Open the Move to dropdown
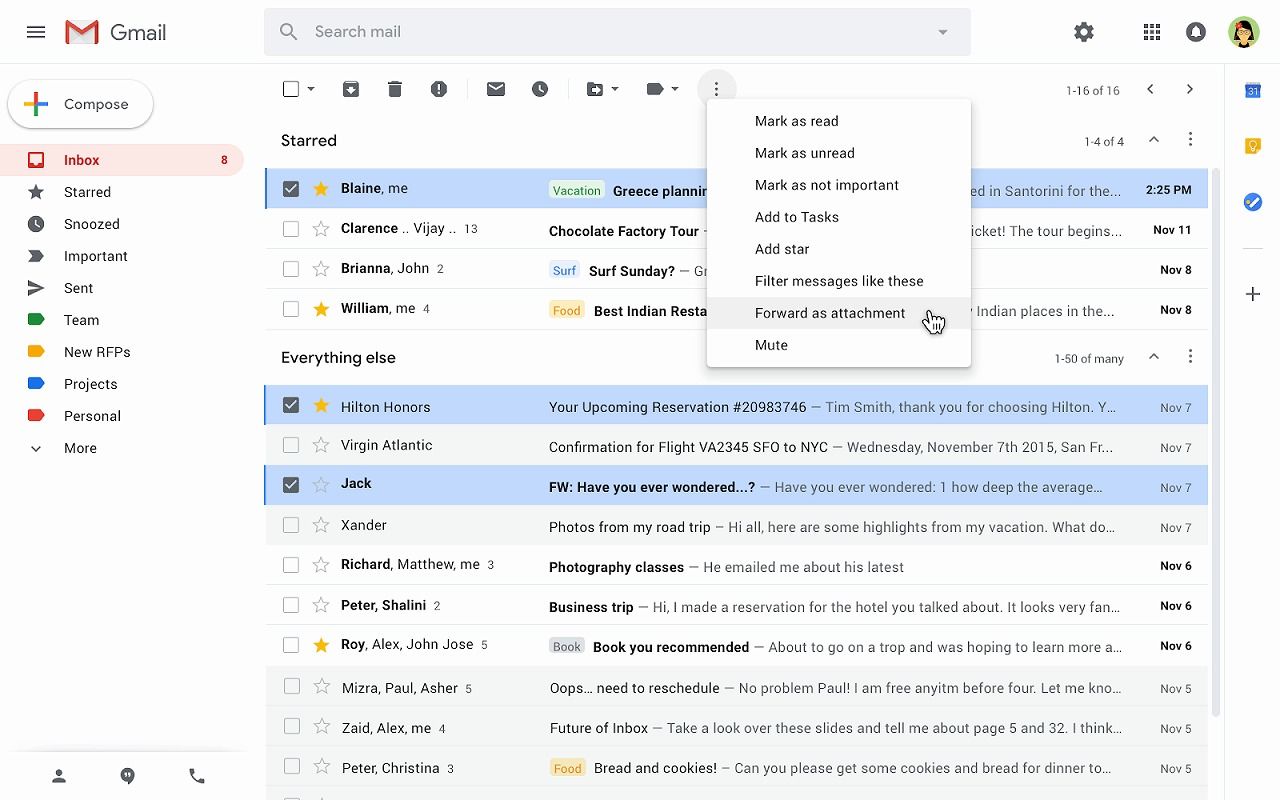Viewport: 1280px width, 800px height. click(x=602, y=89)
